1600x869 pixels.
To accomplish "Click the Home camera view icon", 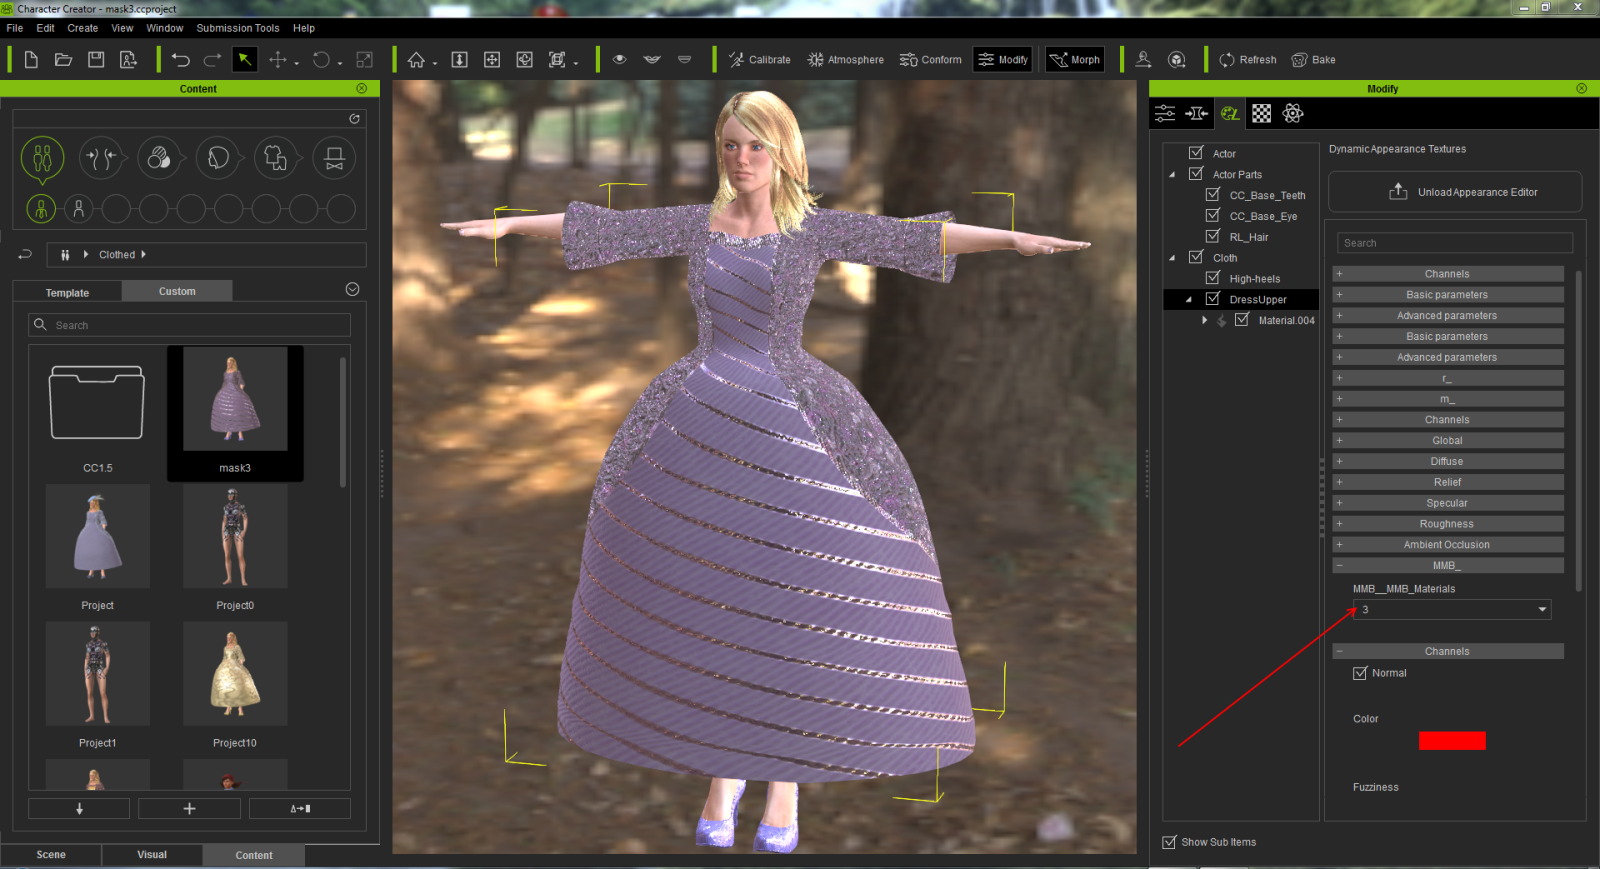I will (x=416, y=60).
